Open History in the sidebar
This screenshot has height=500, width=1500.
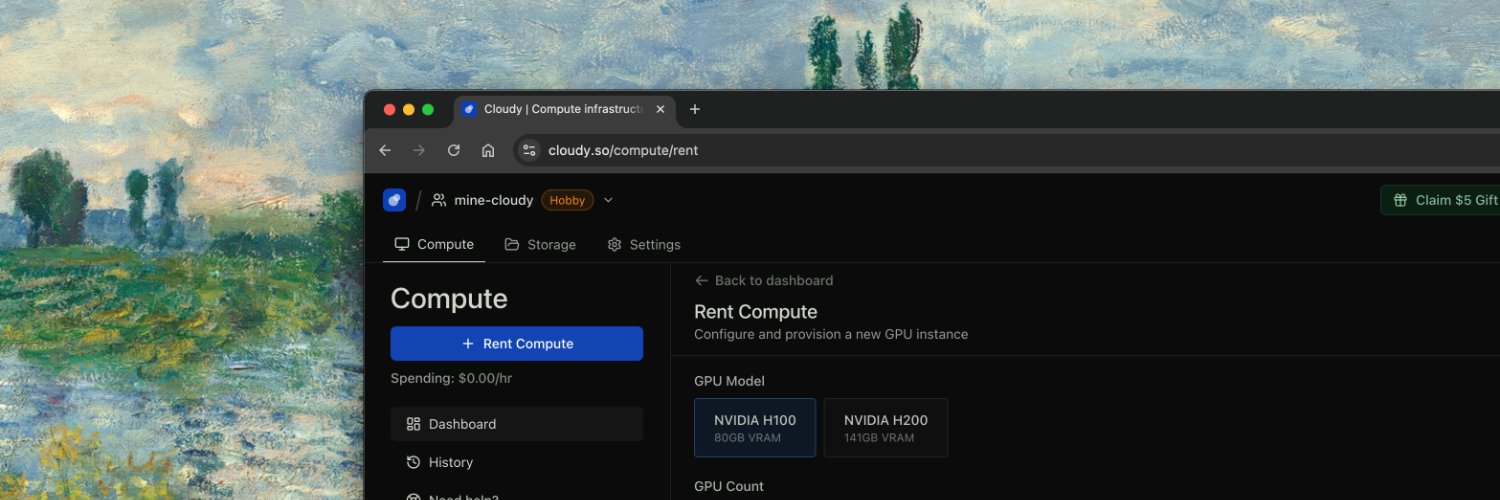[x=517, y=462]
